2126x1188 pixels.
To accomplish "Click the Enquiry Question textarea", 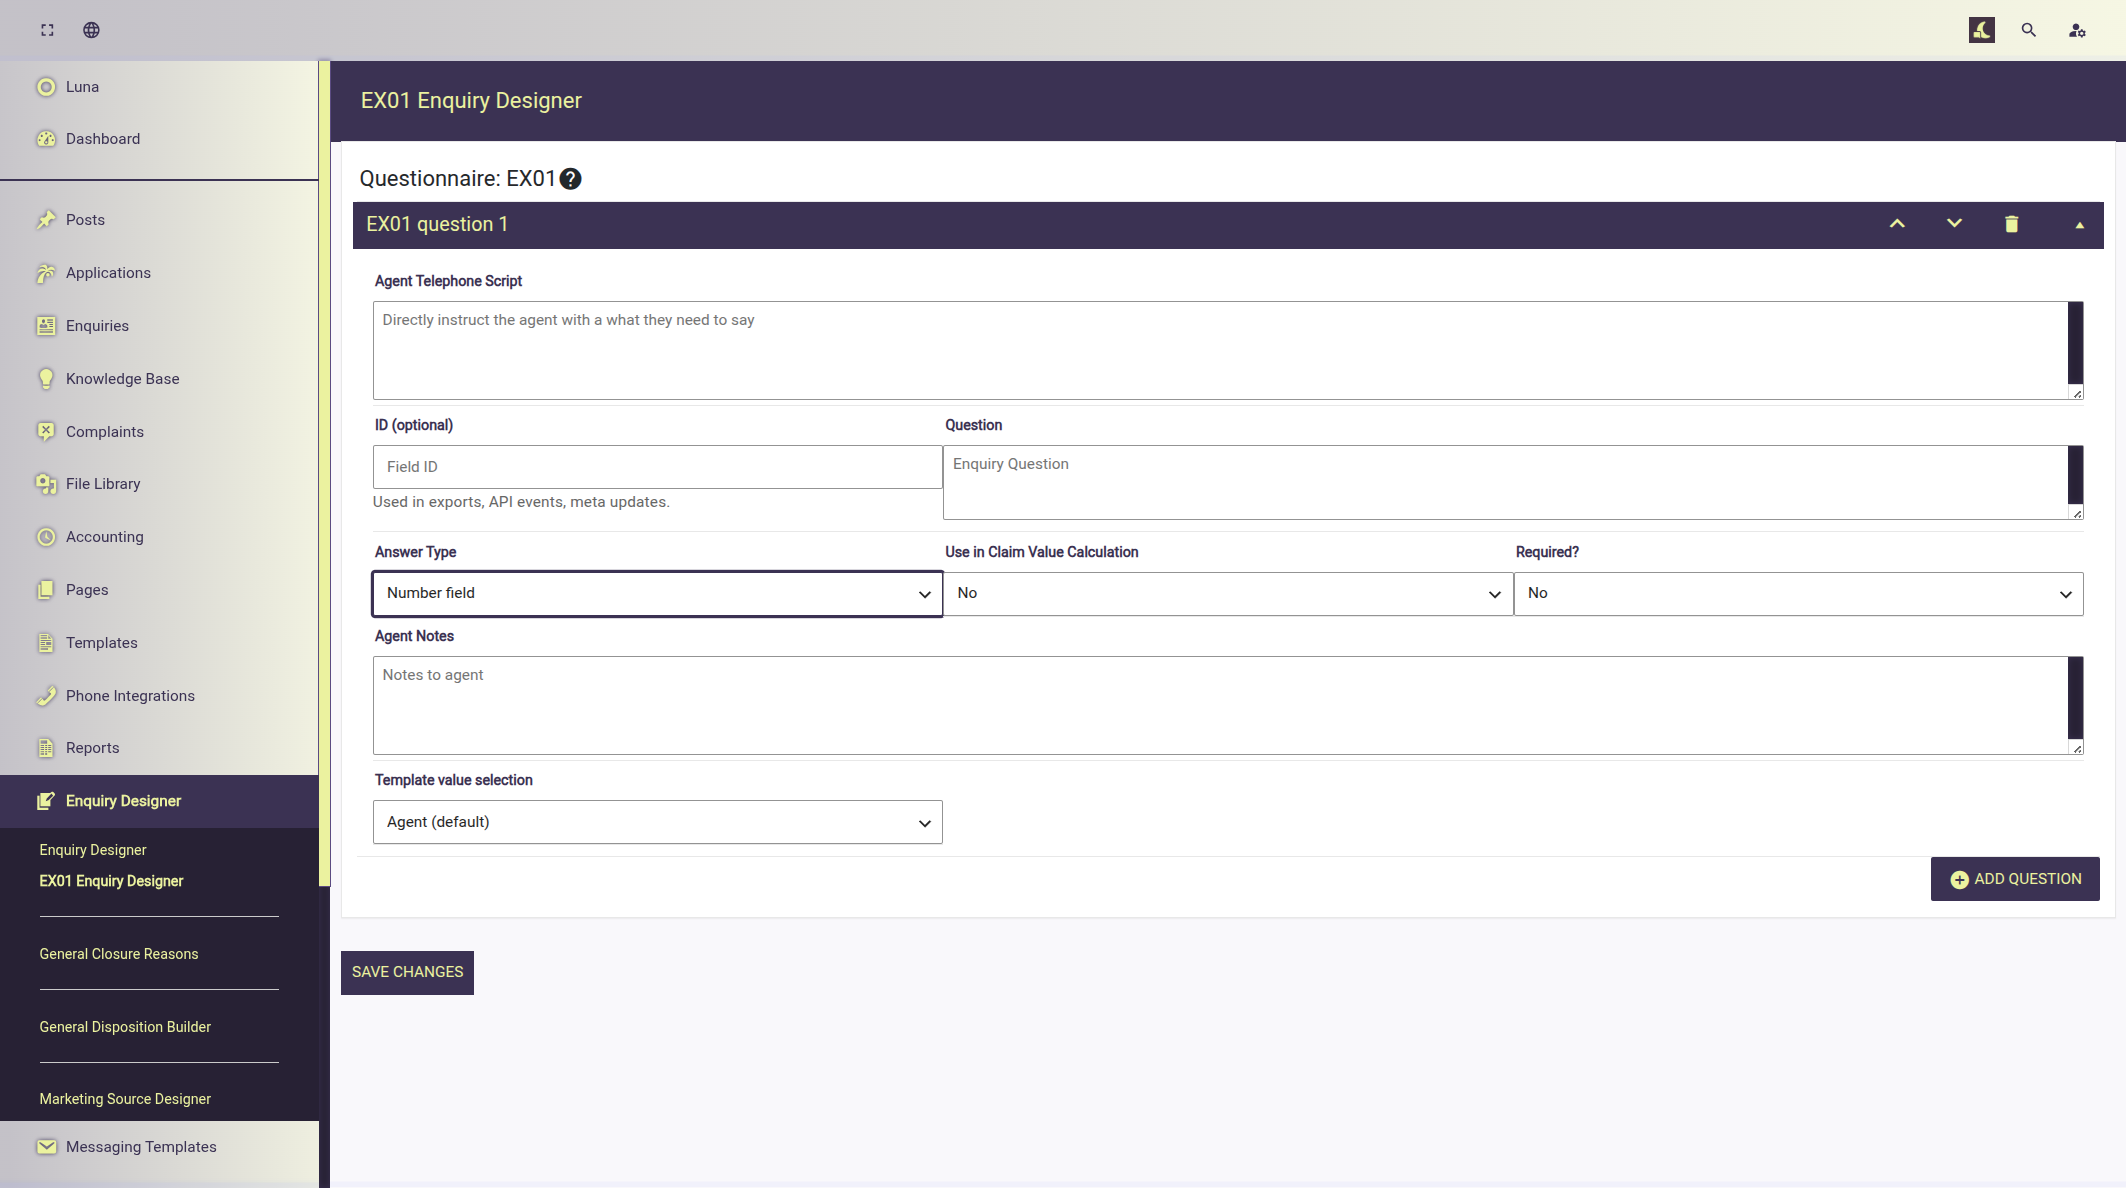I will 1513,482.
